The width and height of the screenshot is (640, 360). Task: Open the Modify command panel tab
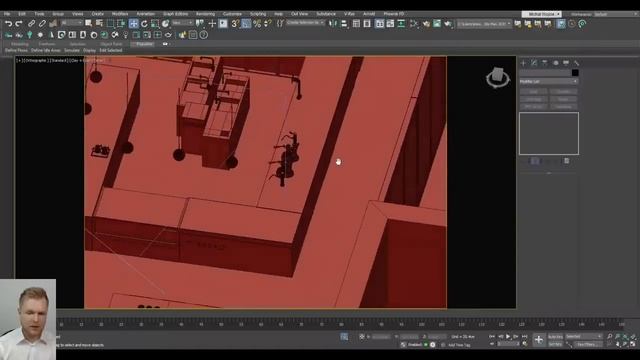pos(534,63)
